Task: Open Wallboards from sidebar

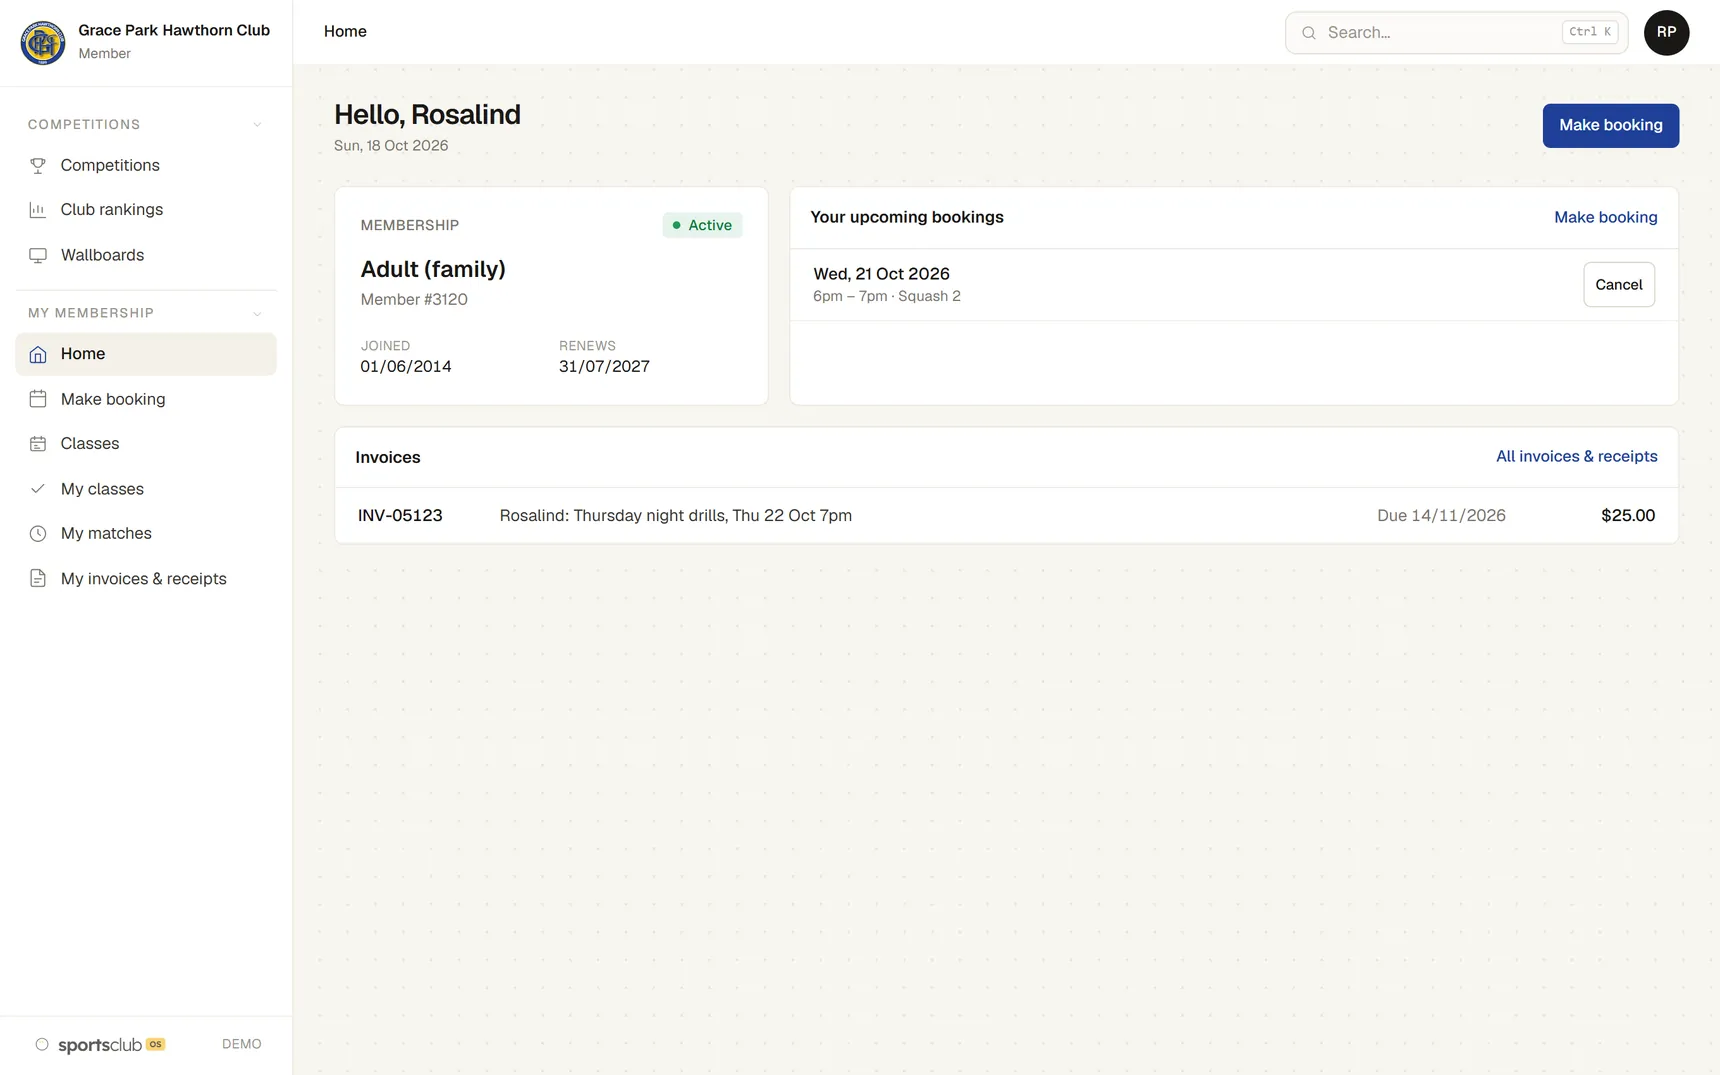Action: pyautogui.click(x=146, y=256)
